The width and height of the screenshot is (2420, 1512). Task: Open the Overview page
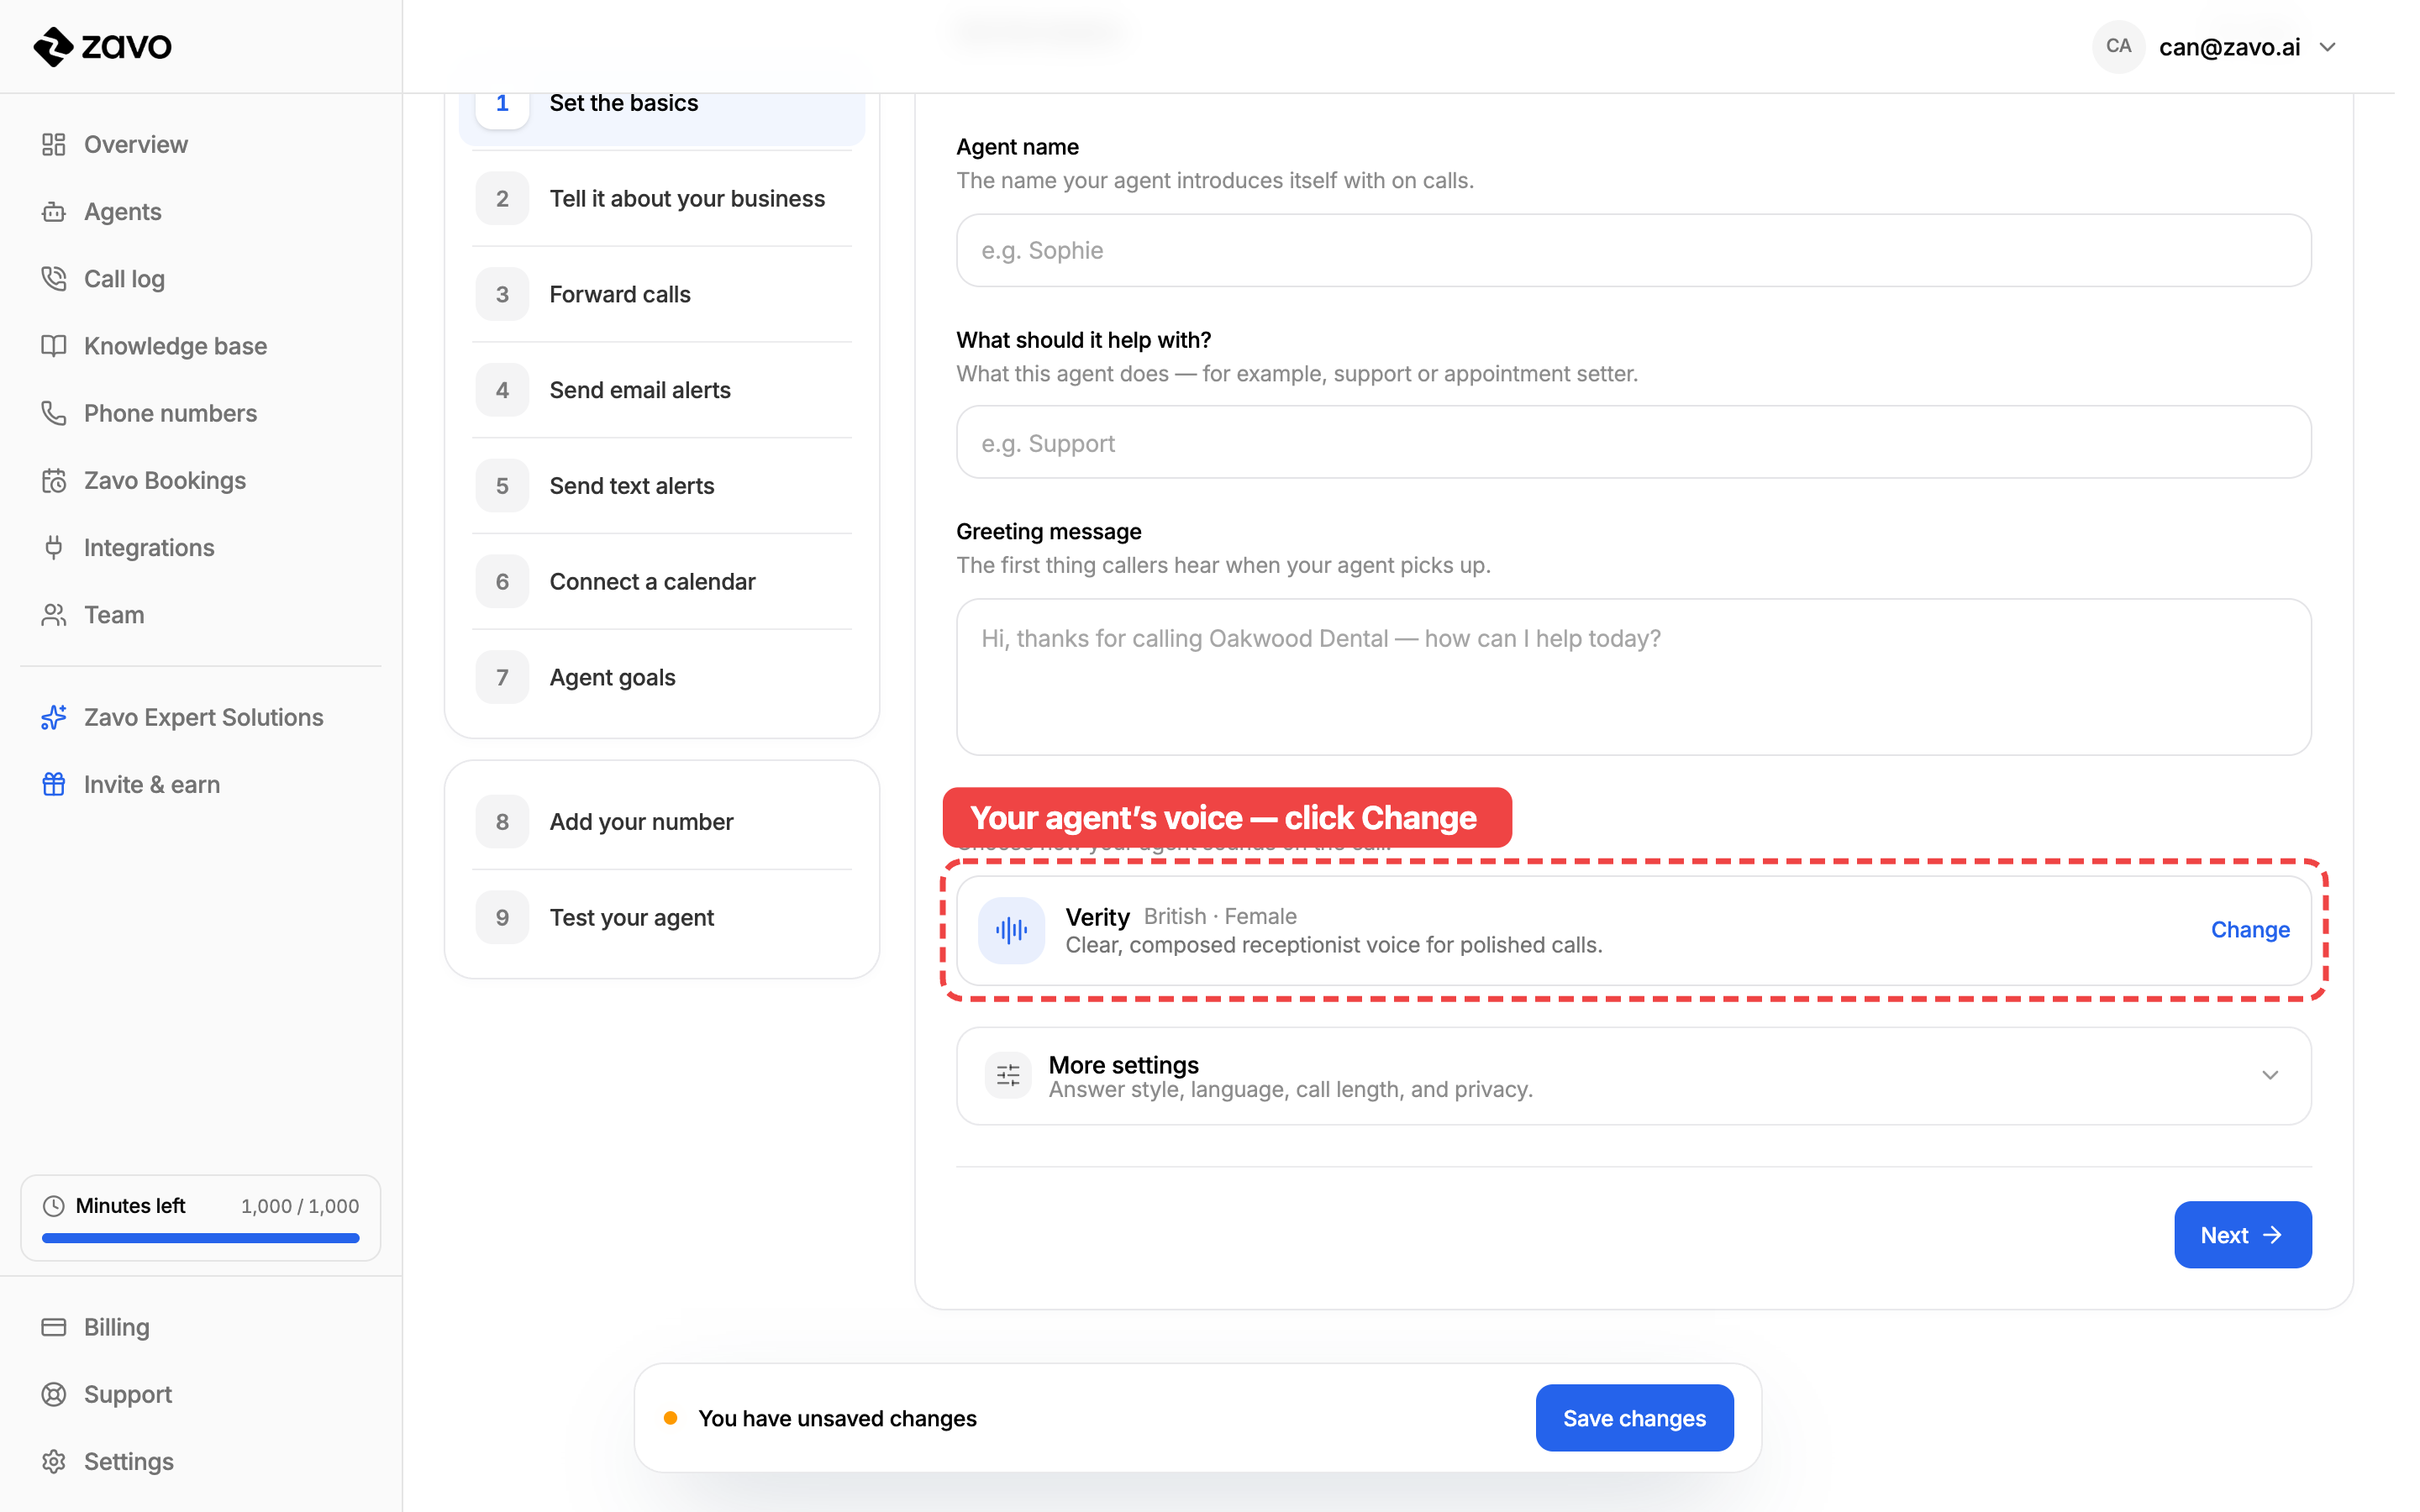(201, 145)
